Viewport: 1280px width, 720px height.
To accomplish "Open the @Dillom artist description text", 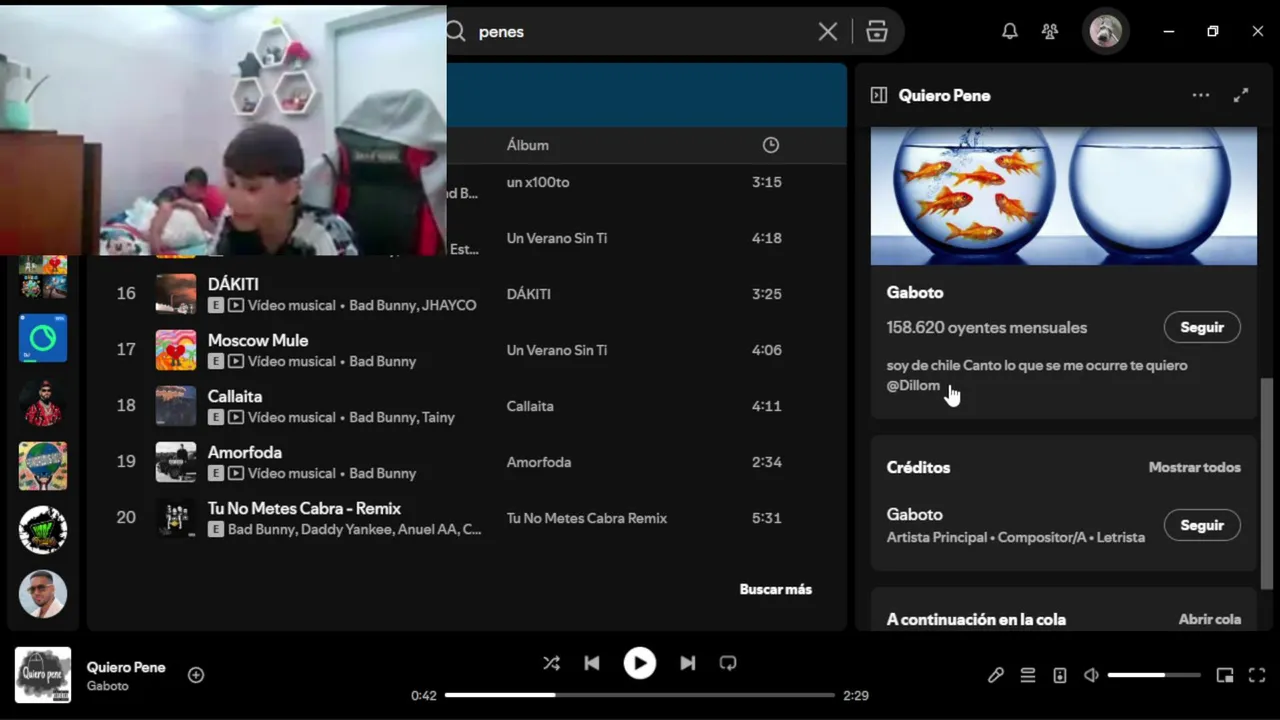I will point(913,385).
